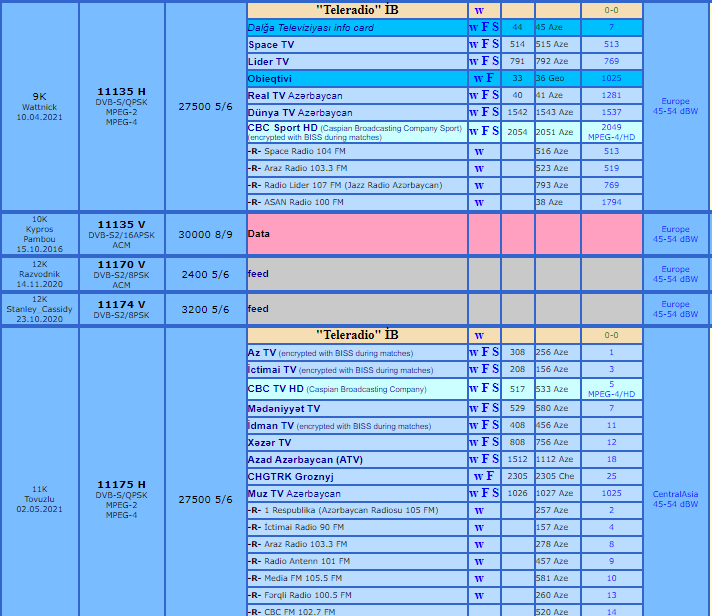Select the 11135 V frequency text

point(121,225)
